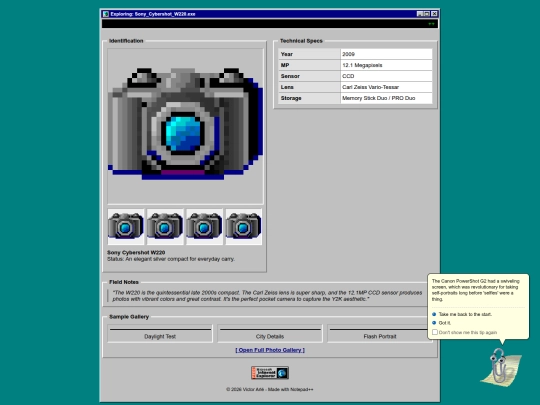Choose 'Take me back to the start' option

tap(465, 314)
